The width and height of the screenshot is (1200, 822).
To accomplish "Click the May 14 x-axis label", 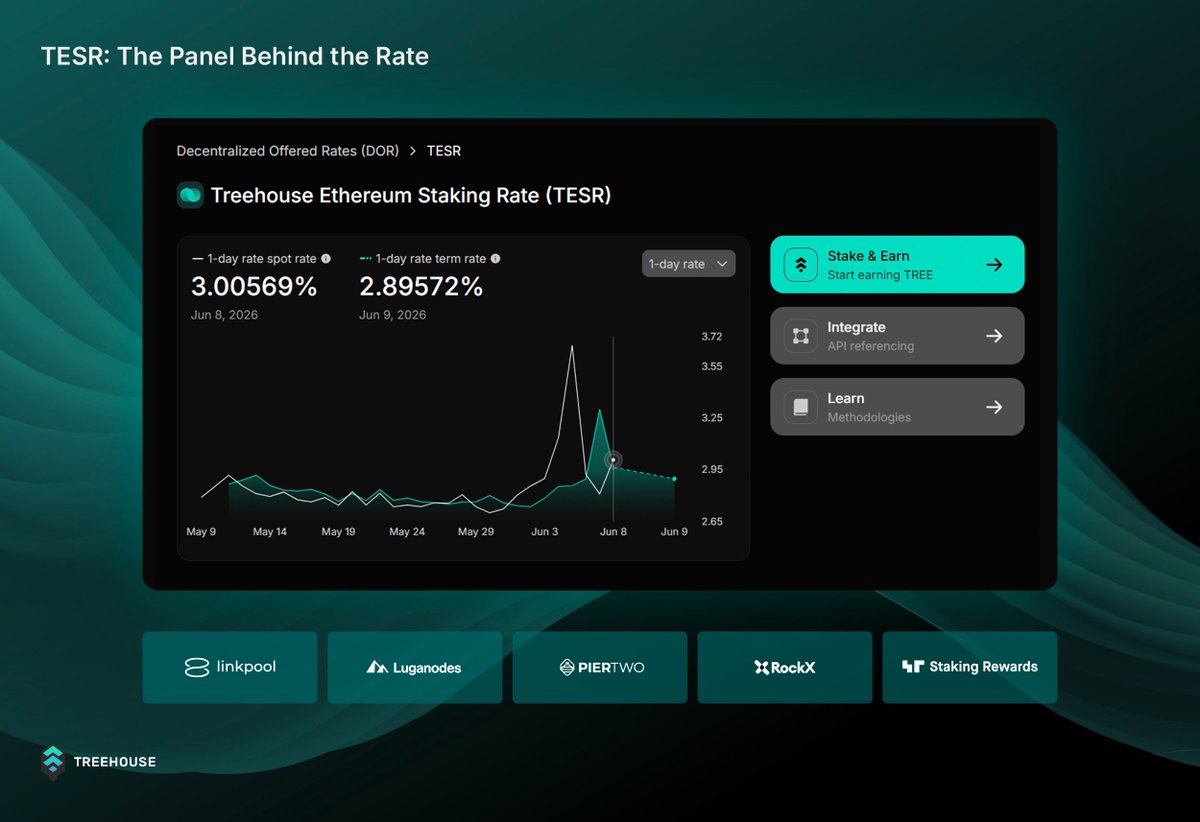I will pyautogui.click(x=270, y=532).
